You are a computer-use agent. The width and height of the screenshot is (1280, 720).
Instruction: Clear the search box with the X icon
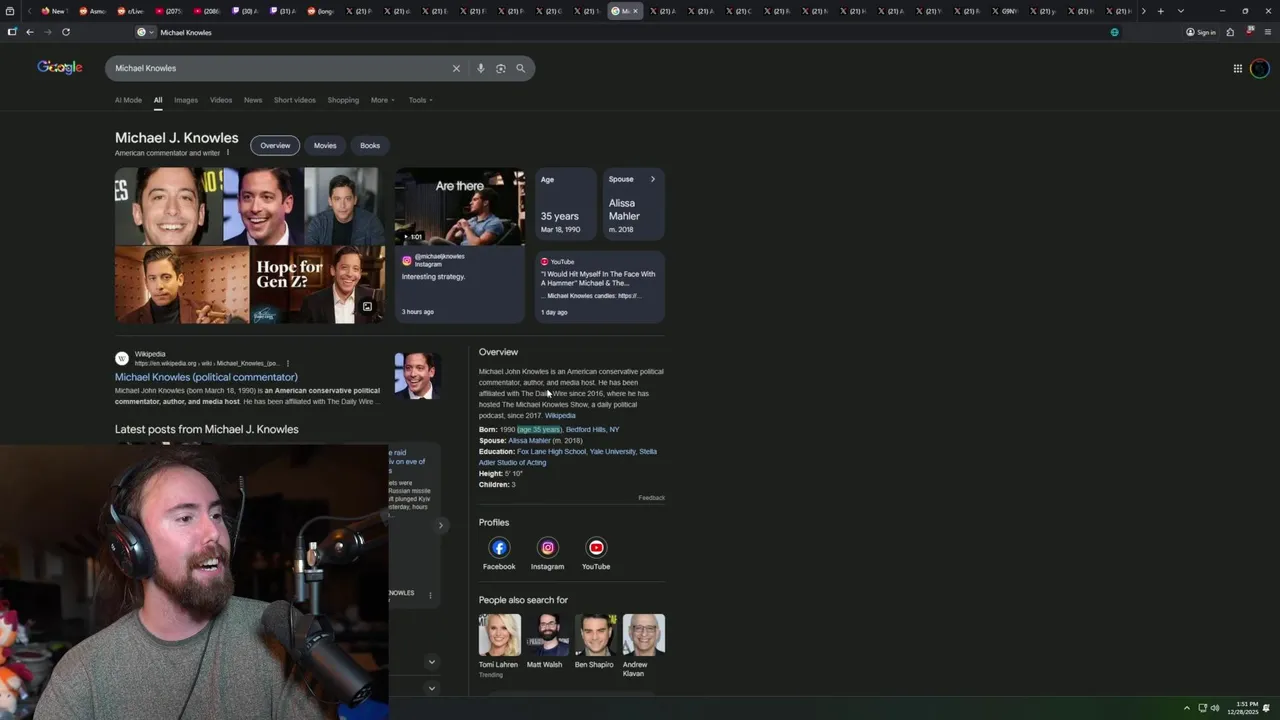pyautogui.click(x=456, y=68)
